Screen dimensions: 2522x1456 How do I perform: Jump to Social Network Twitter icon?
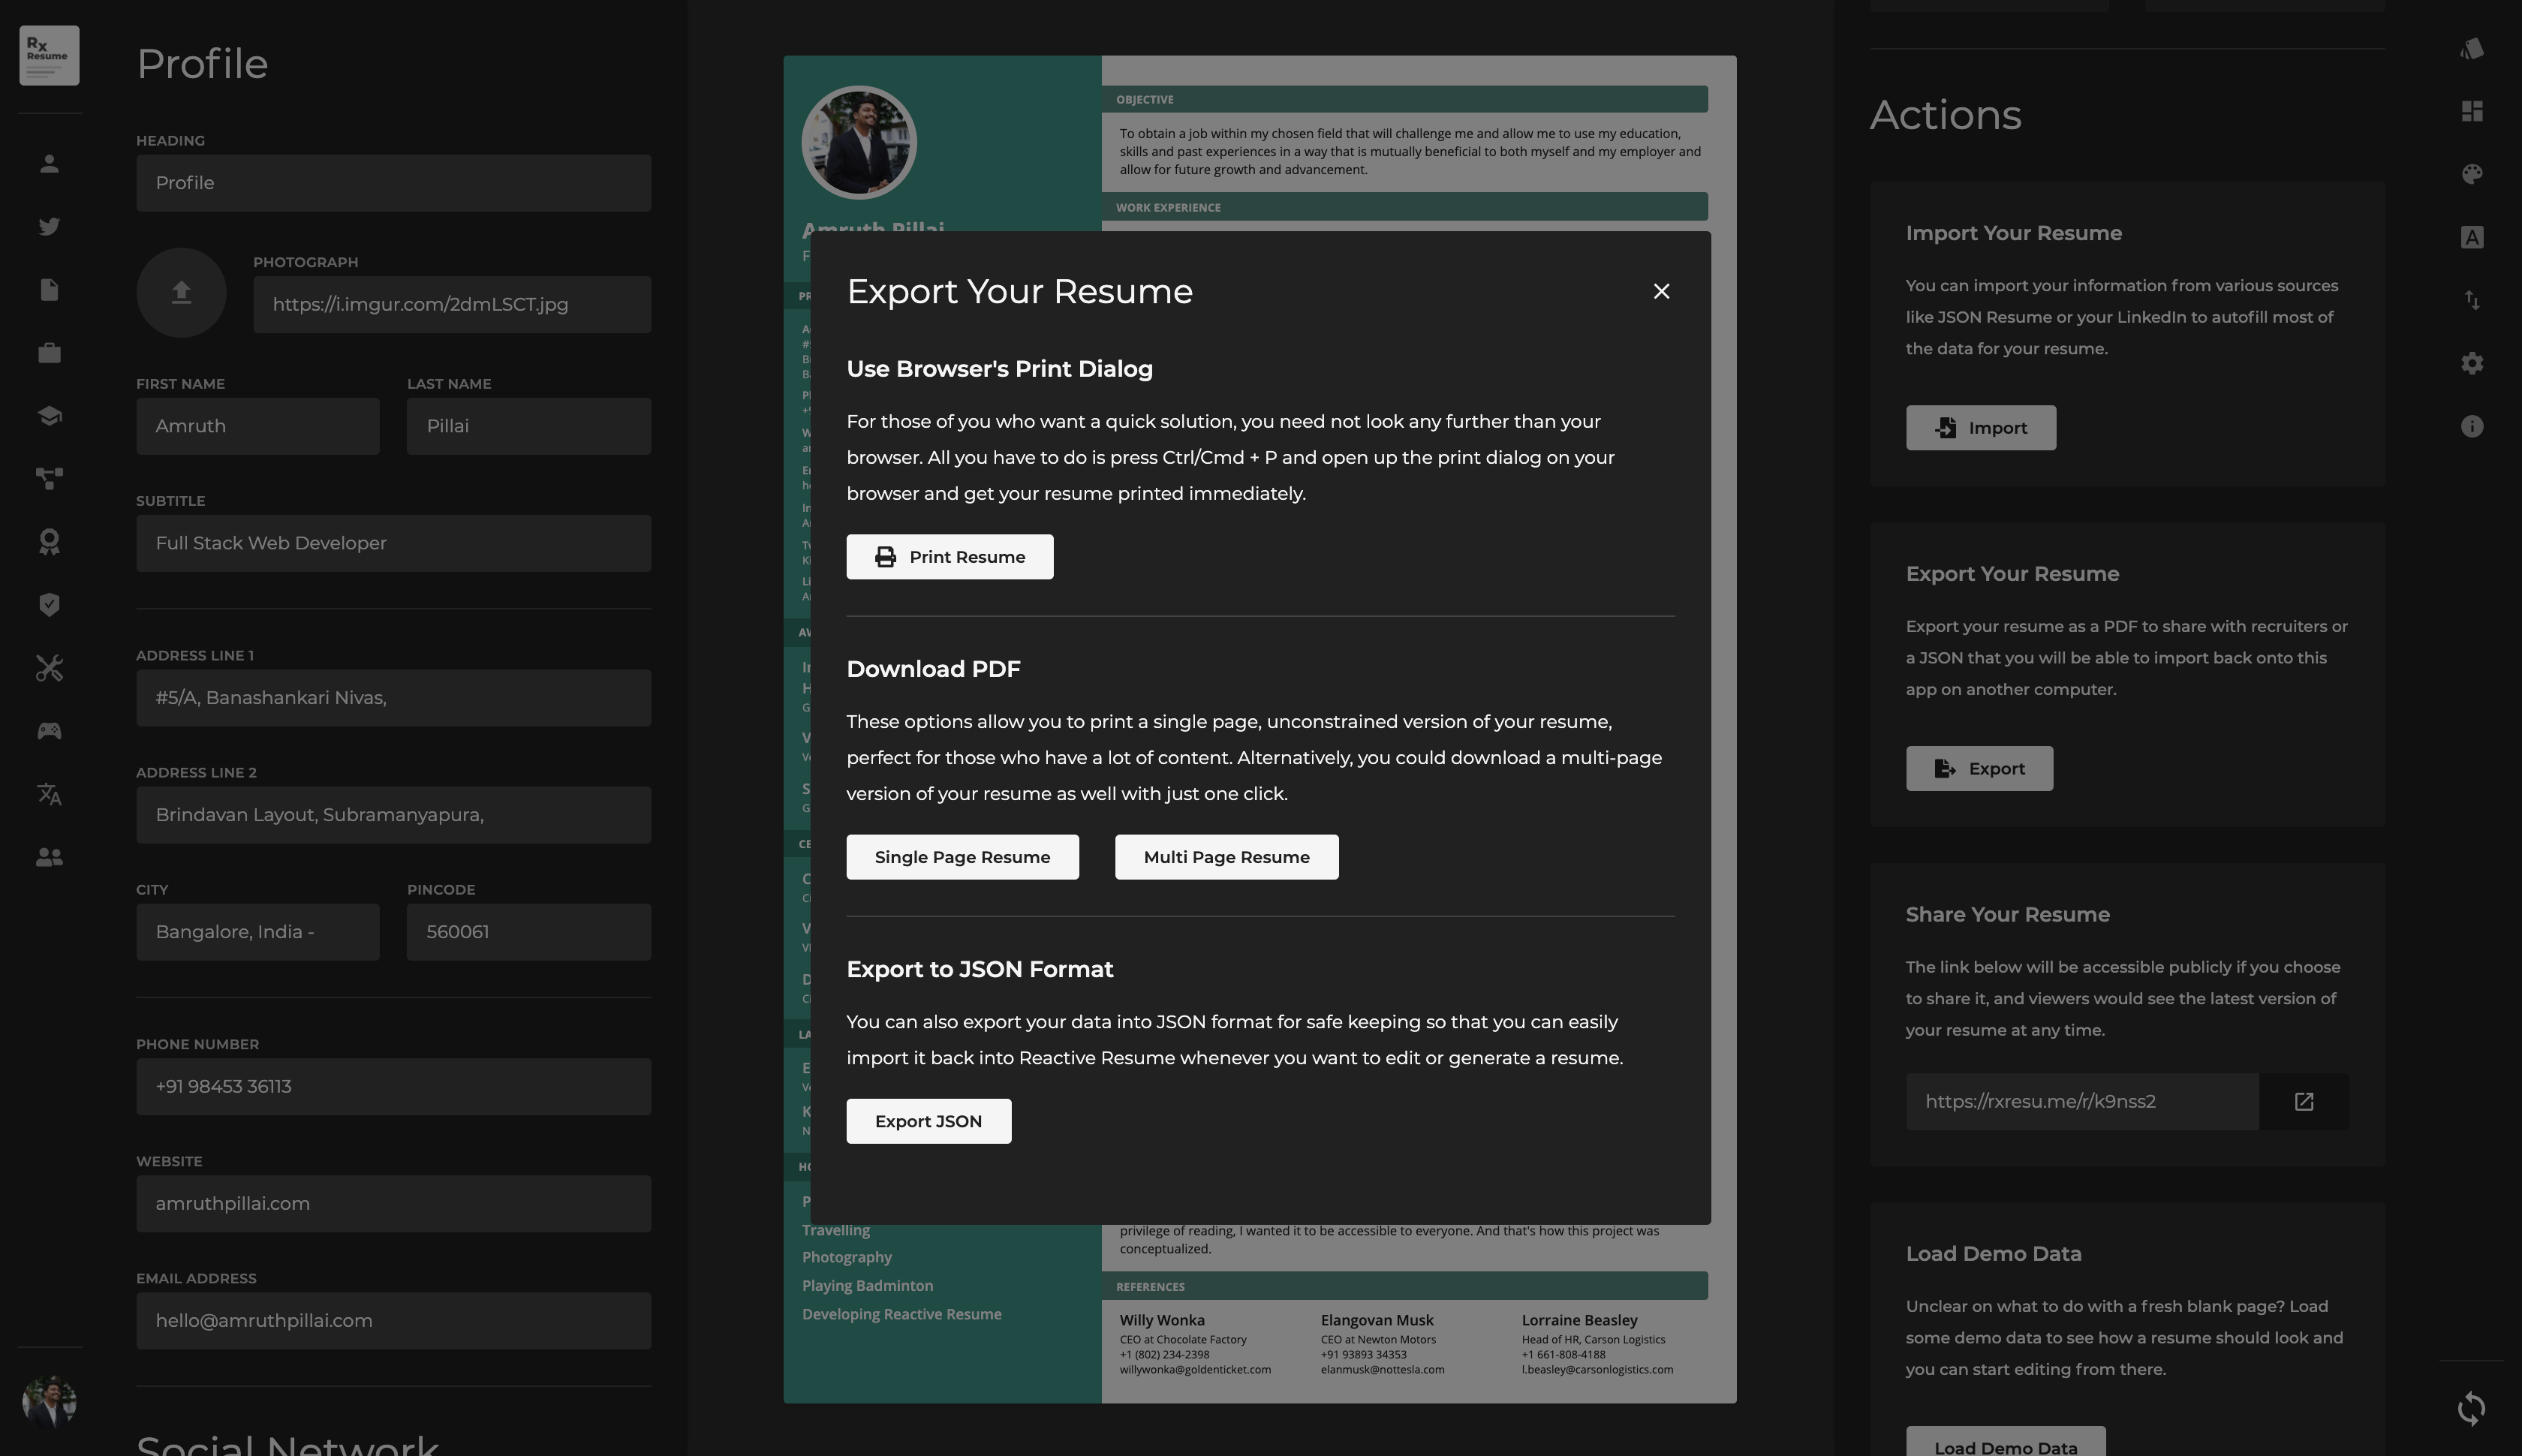[49, 227]
